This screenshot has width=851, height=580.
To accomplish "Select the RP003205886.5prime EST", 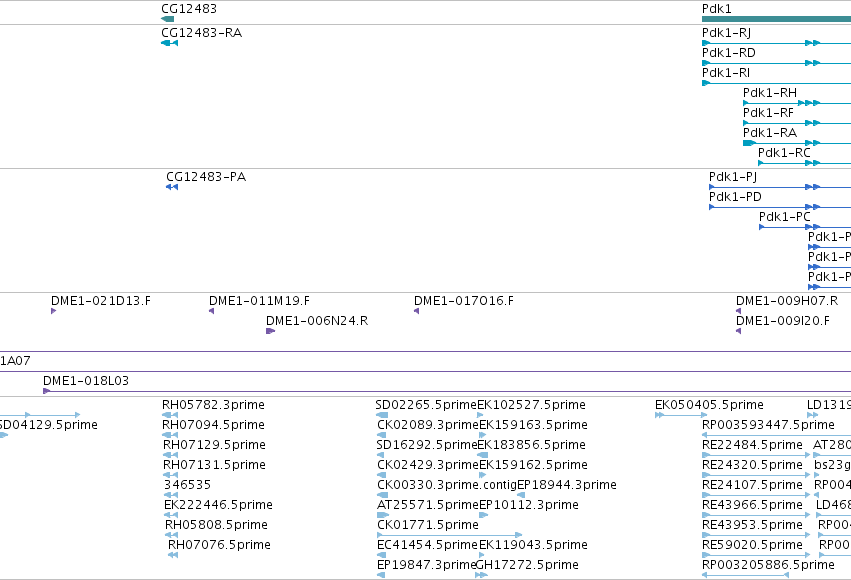I will 768,565.
